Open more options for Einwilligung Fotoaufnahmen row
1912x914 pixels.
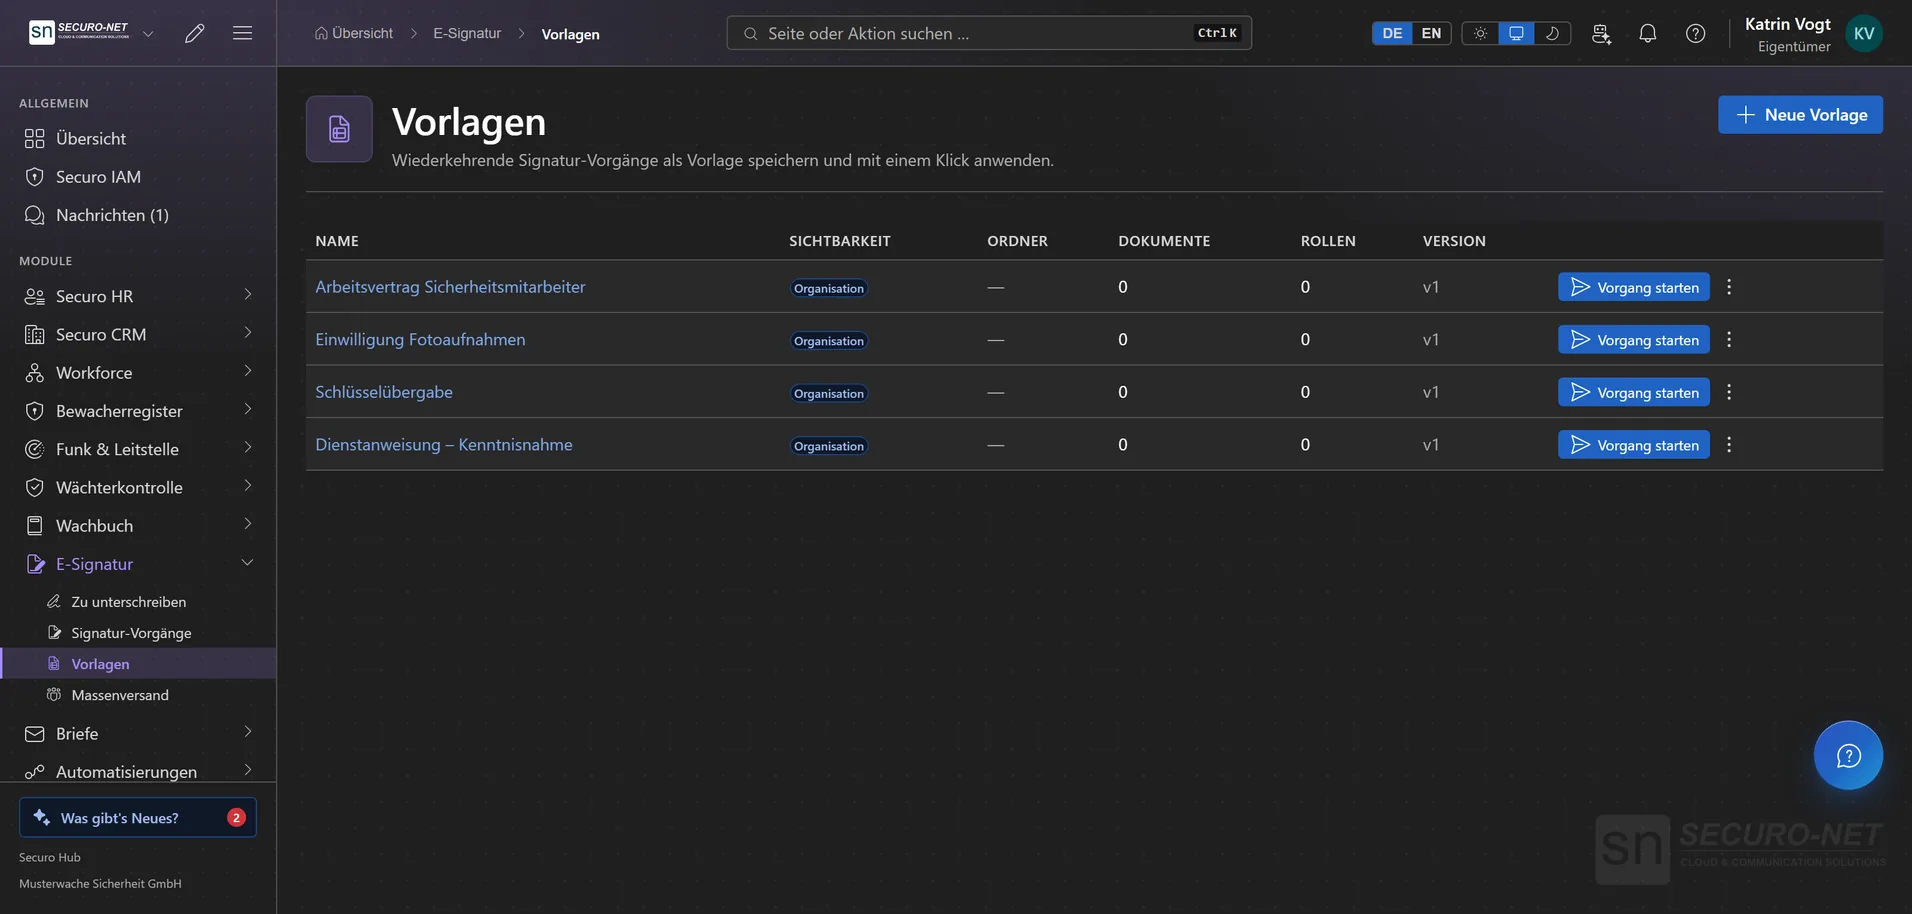(x=1729, y=340)
